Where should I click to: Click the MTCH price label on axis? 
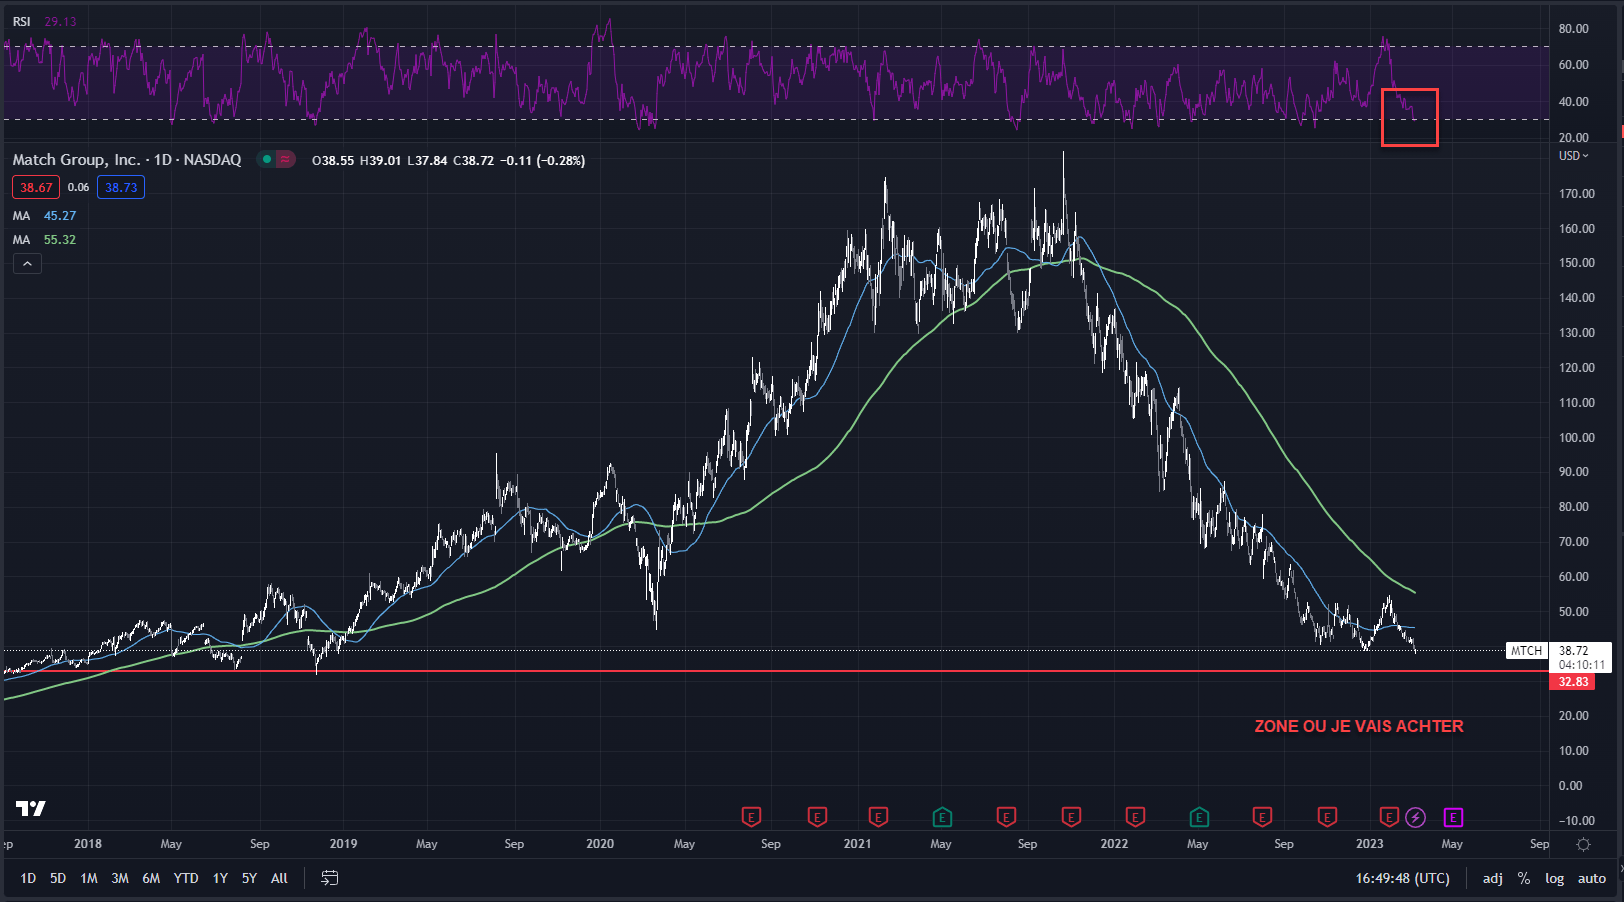click(x=1526, y=651)
